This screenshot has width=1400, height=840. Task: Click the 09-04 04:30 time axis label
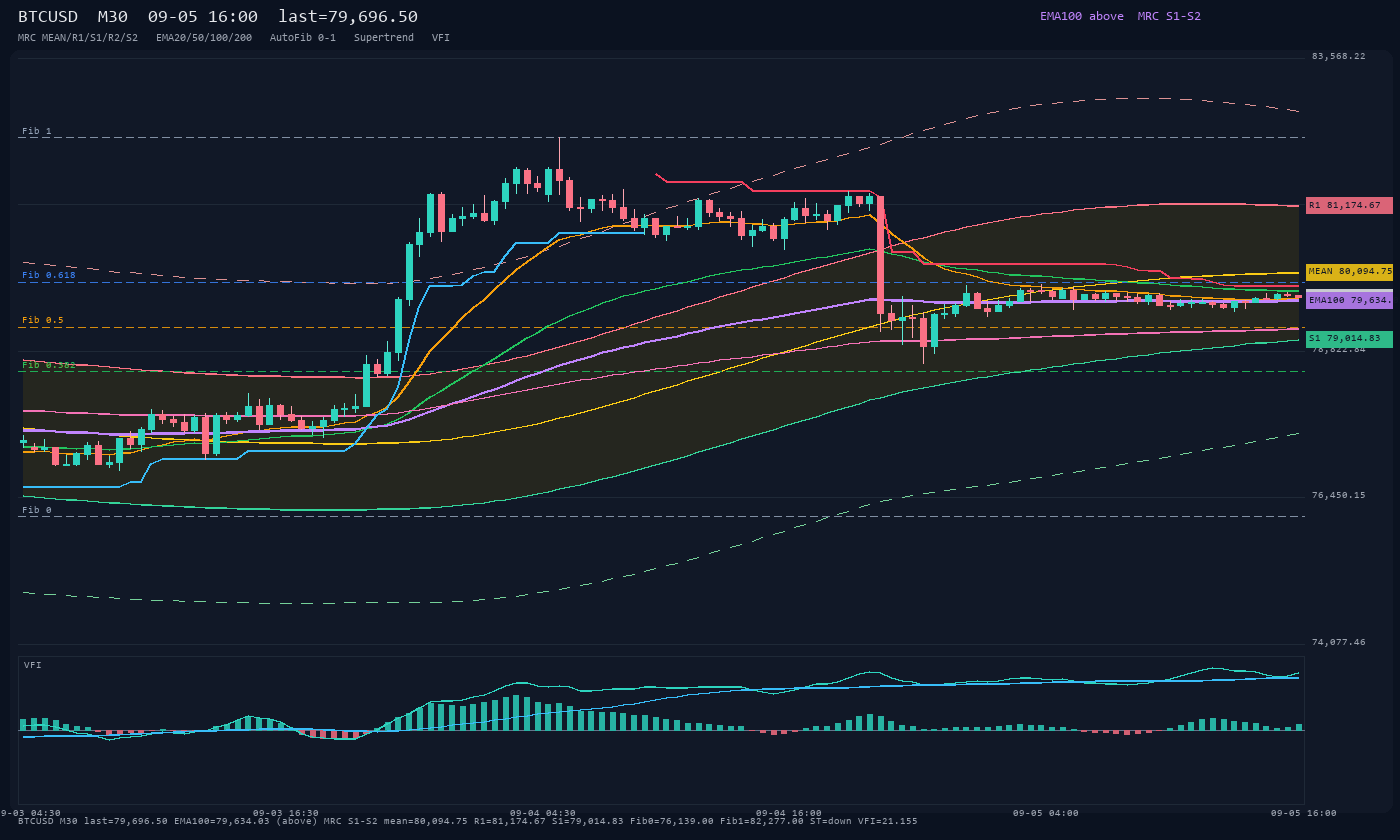[x=543, y=813]
